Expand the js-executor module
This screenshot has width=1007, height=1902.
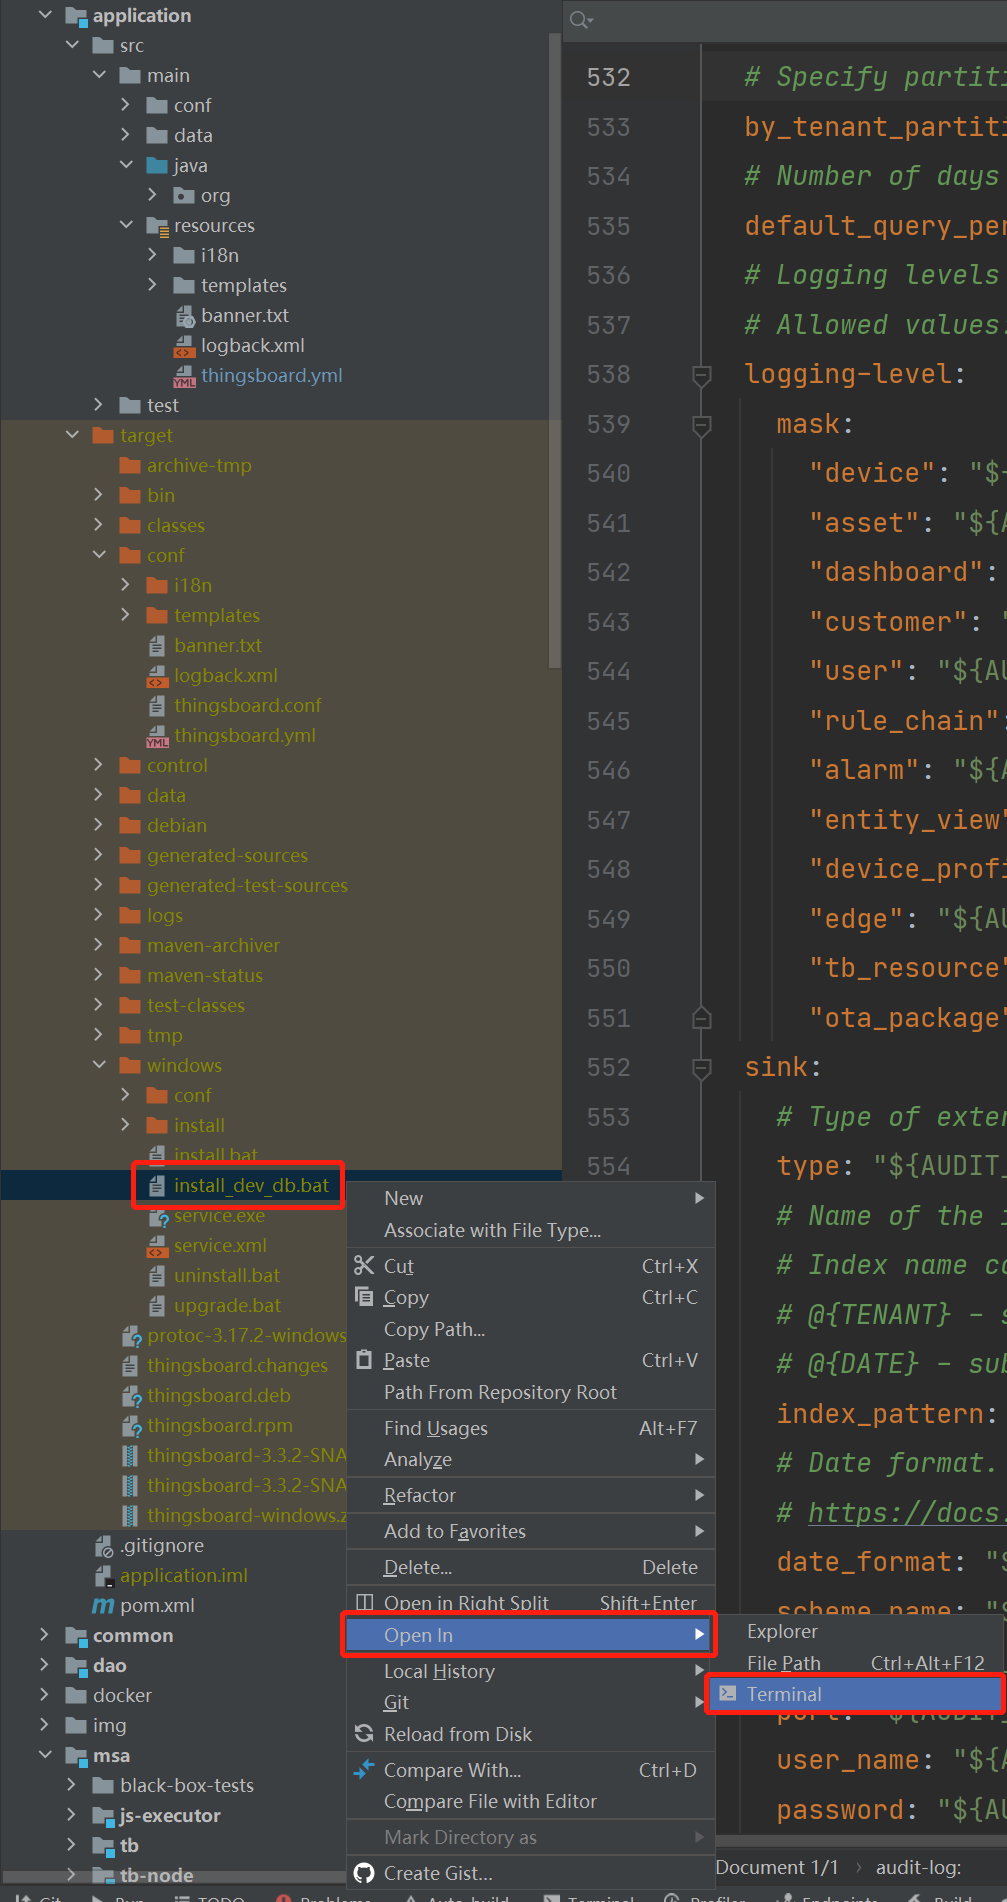pos(71,1814)
